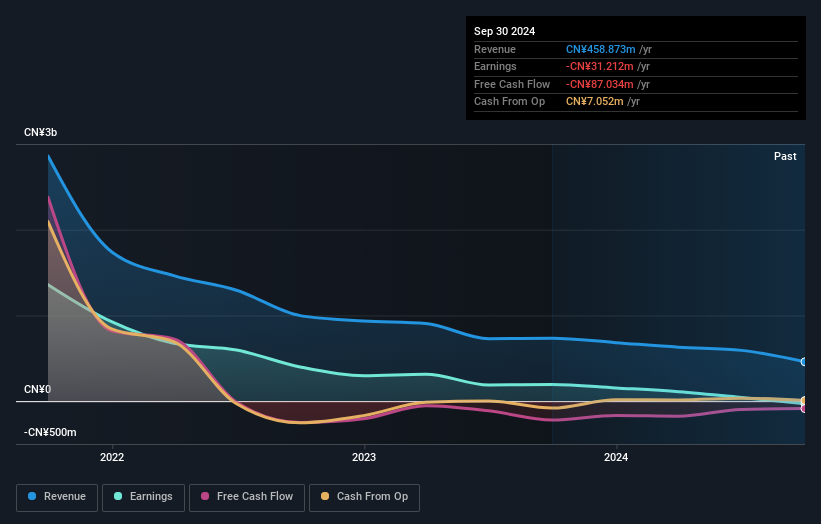
Task: Select the 2024 x-axis label
Action: (616, 457)
